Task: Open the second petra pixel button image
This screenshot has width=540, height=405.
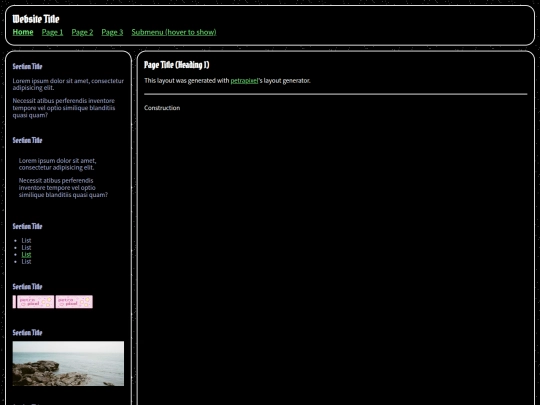Action: click(x=74, y=302)
